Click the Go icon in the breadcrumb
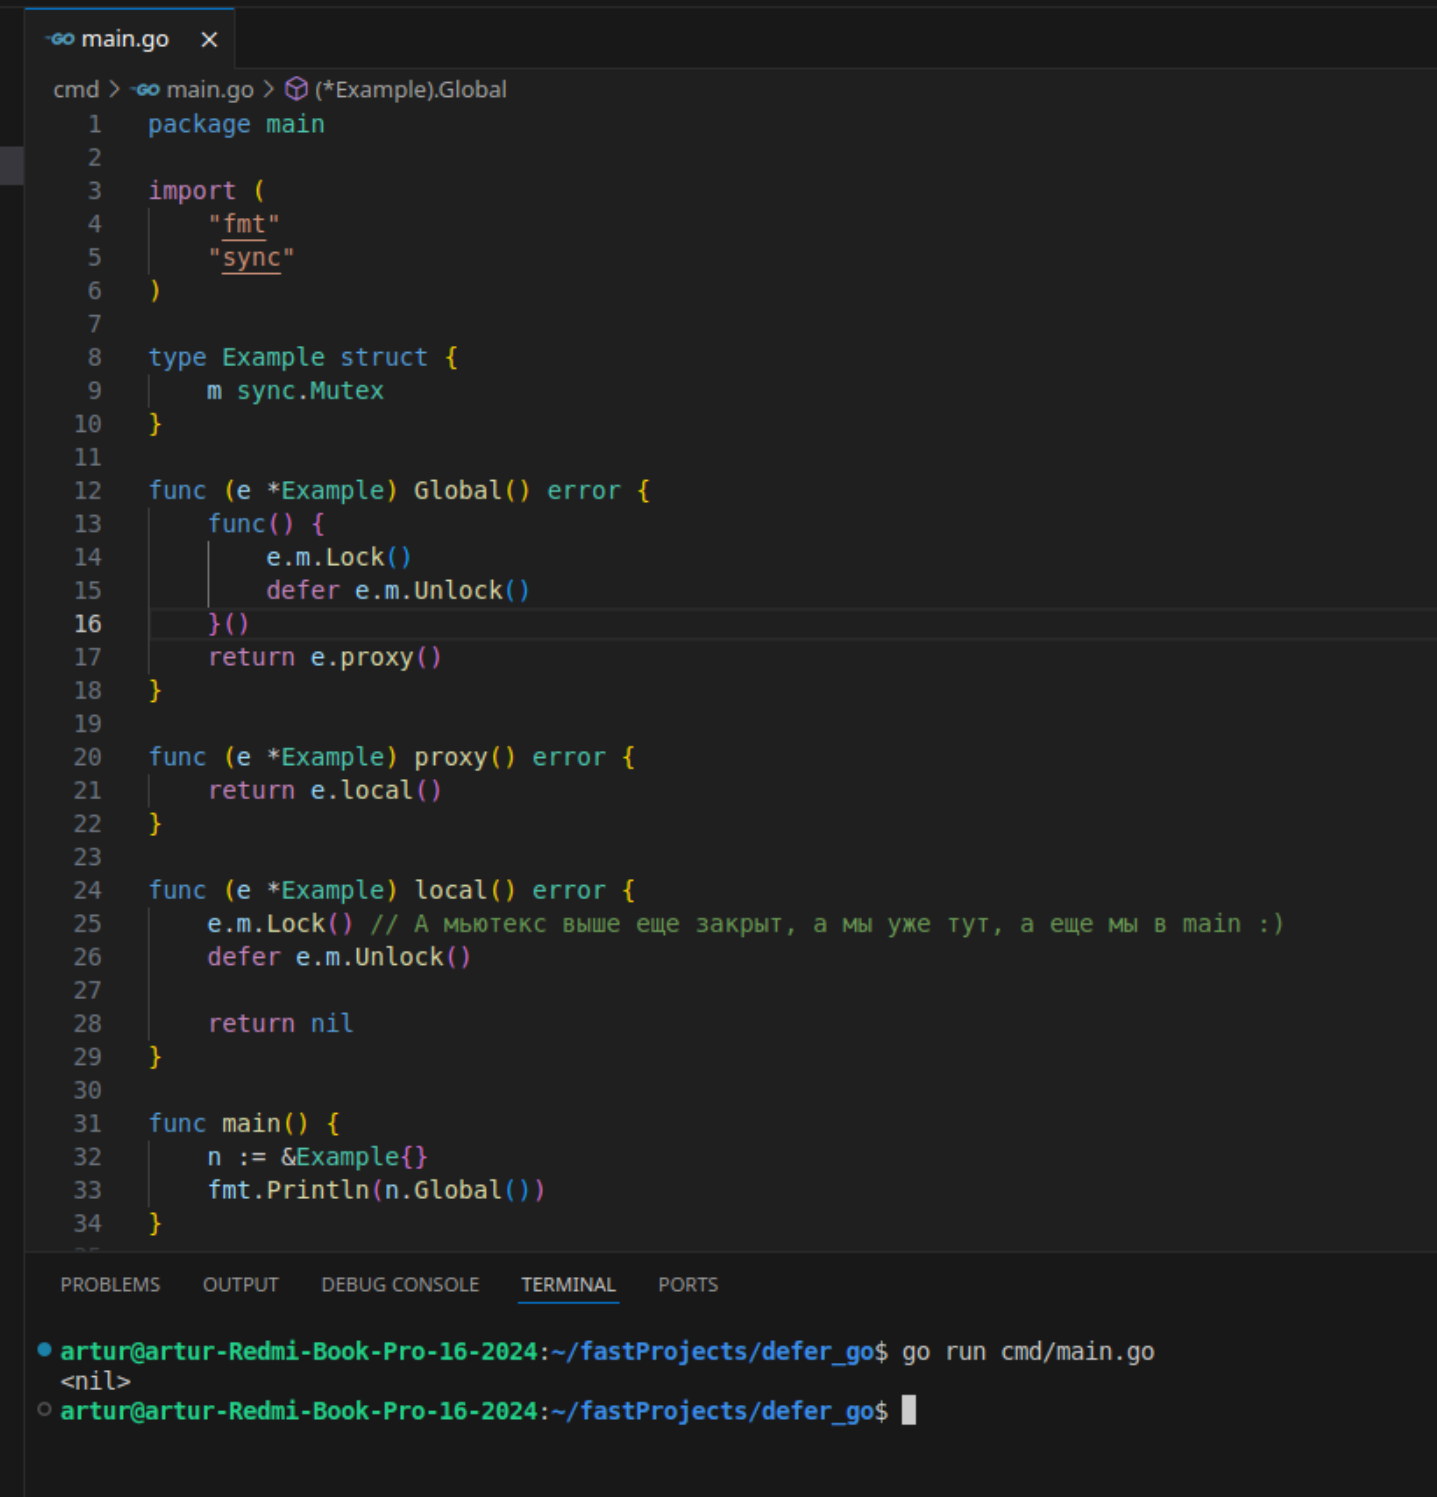The image size is (1437, 1497). pyautogui.click(x=146, y=89)
